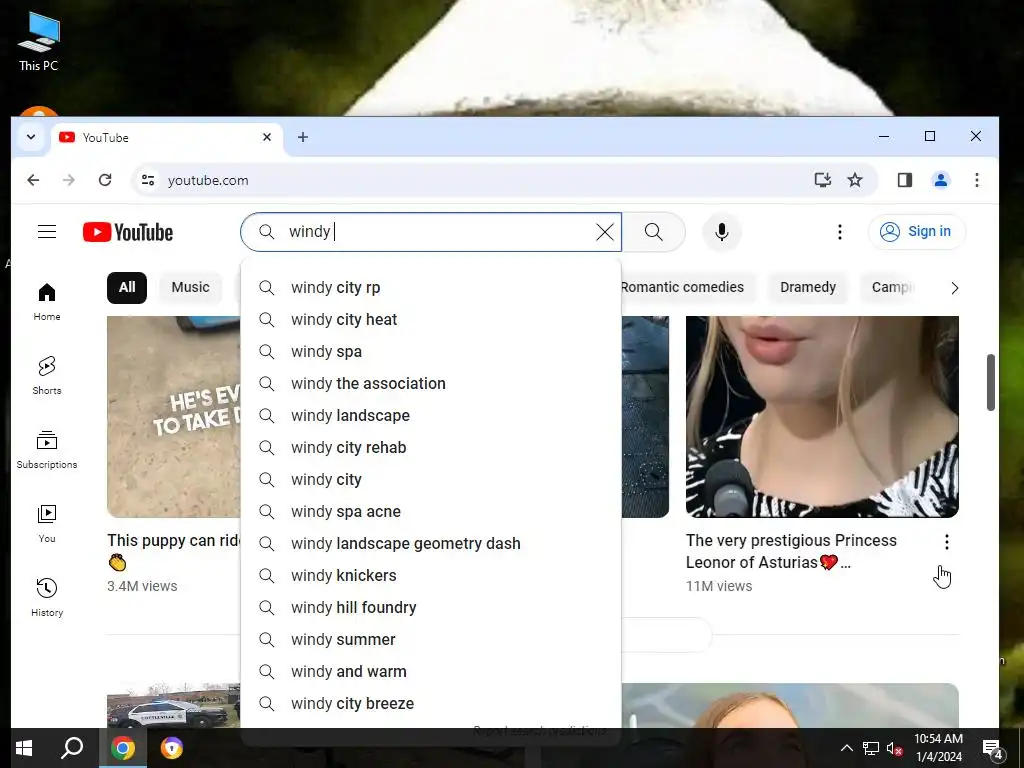Open the shield app in the taskbar

172,748
